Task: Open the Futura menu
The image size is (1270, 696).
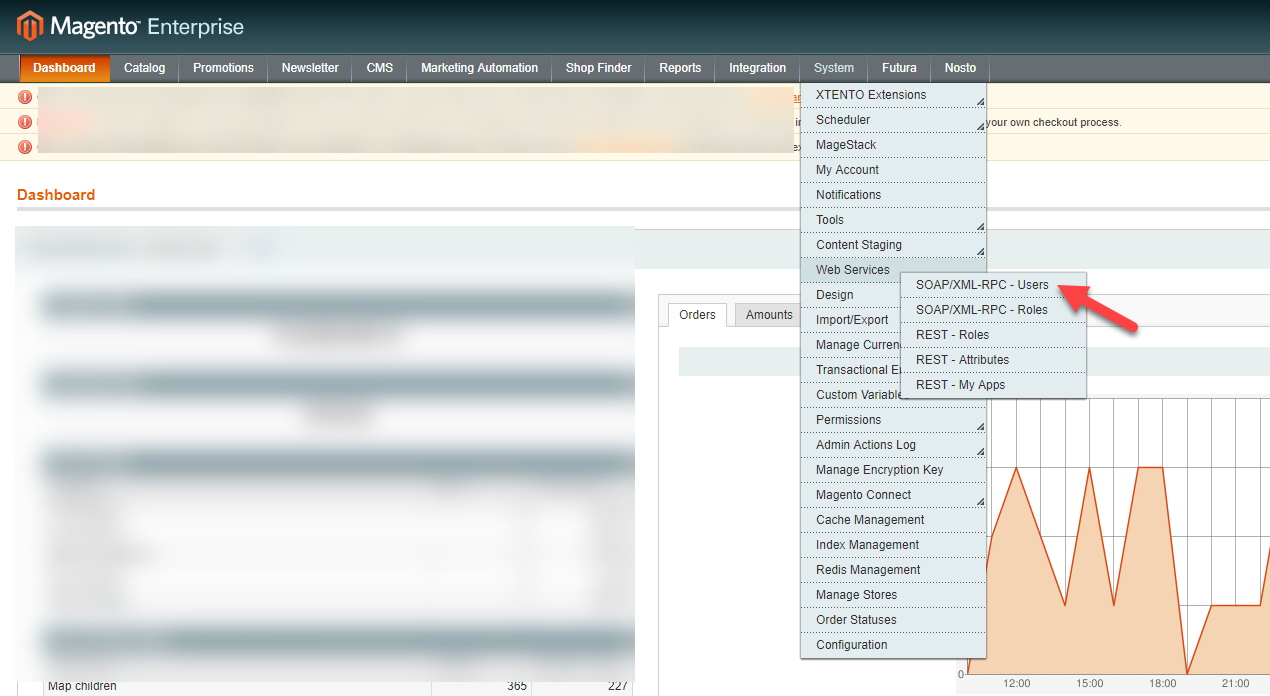Action: (899, 68)
